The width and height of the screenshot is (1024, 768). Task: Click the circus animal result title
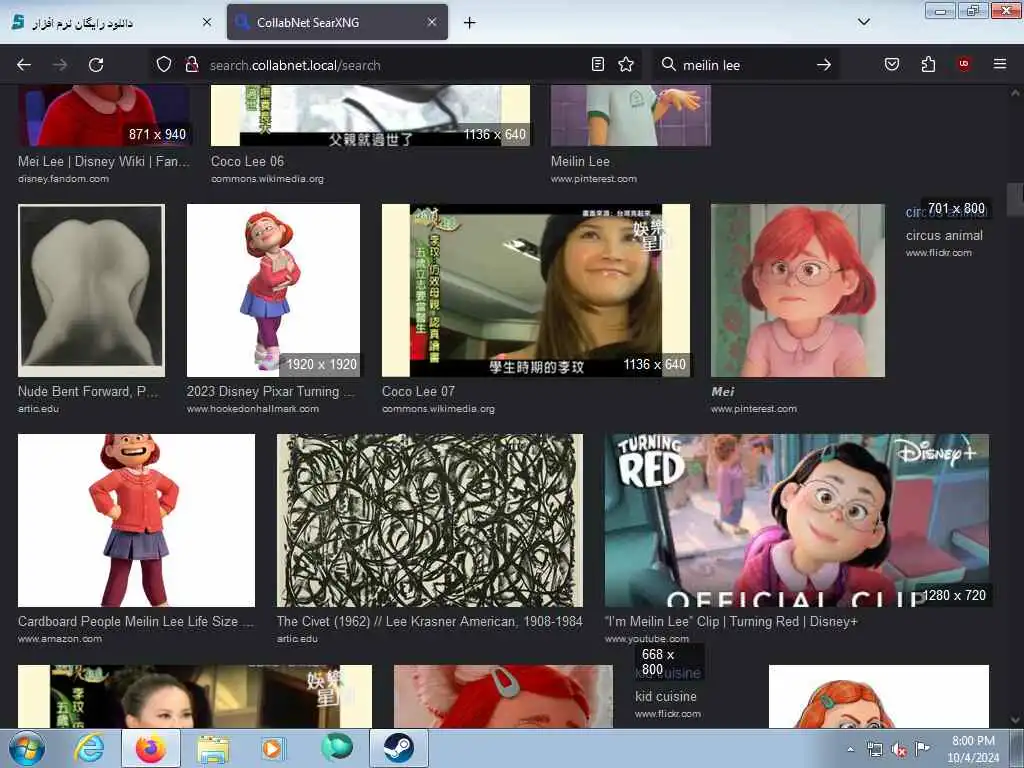pyautogui.click(x=944, y=236)
